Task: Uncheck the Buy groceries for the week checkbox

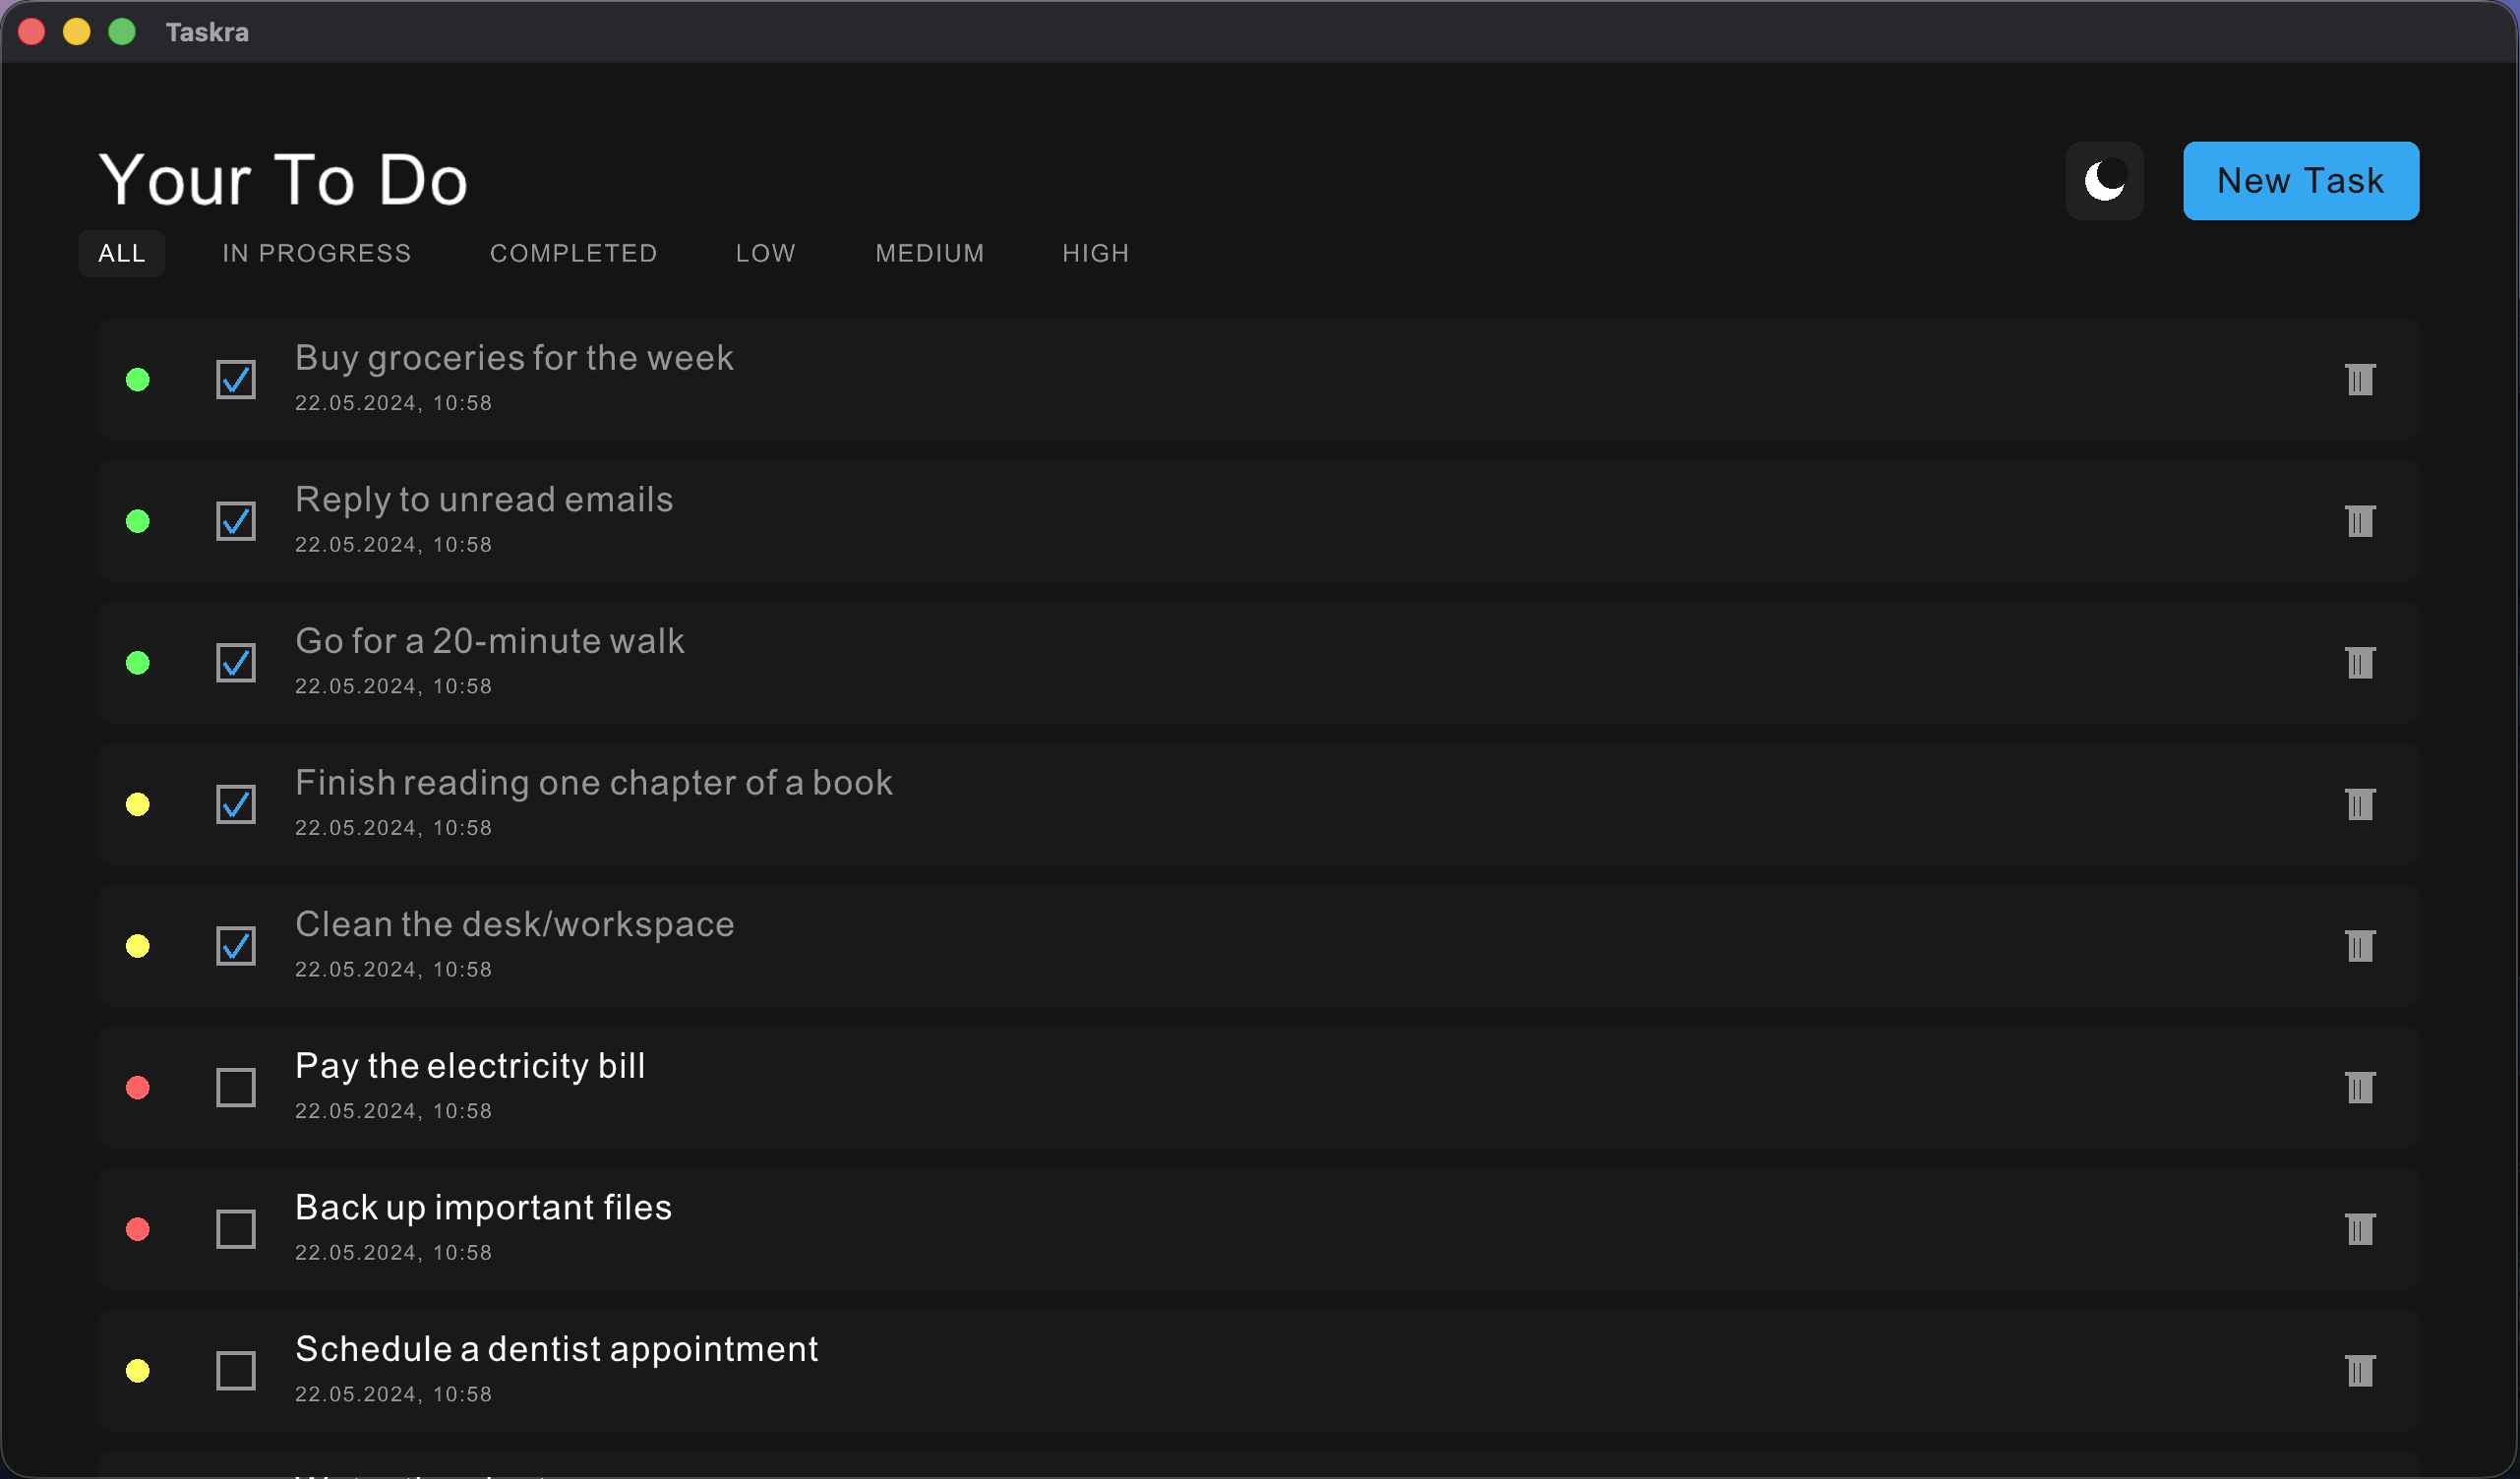Action: click(x=236, y=379)
